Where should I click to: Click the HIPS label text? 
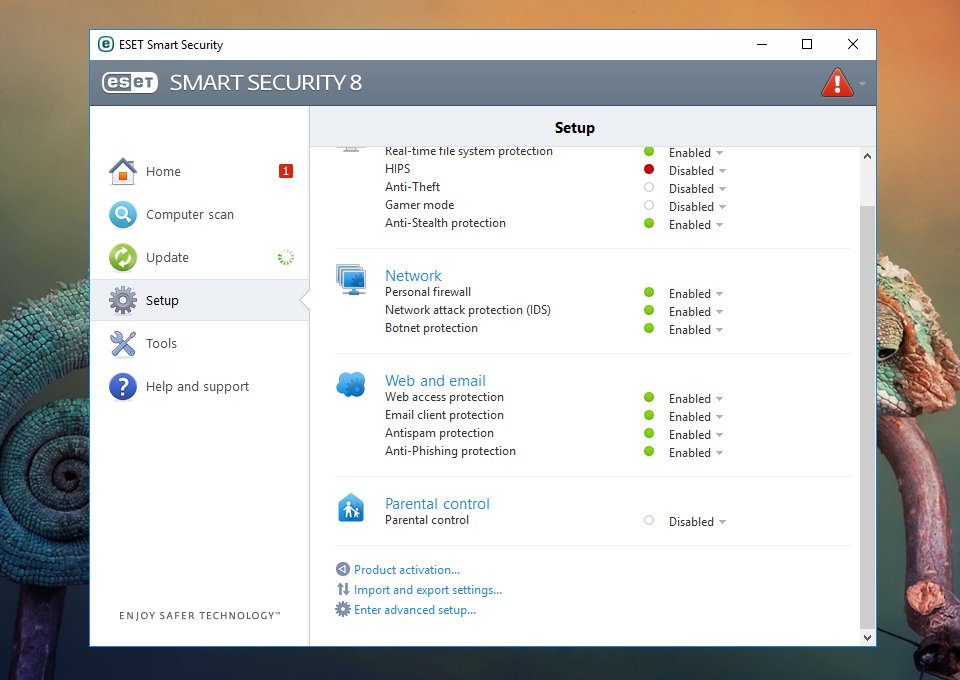[397, 169]
